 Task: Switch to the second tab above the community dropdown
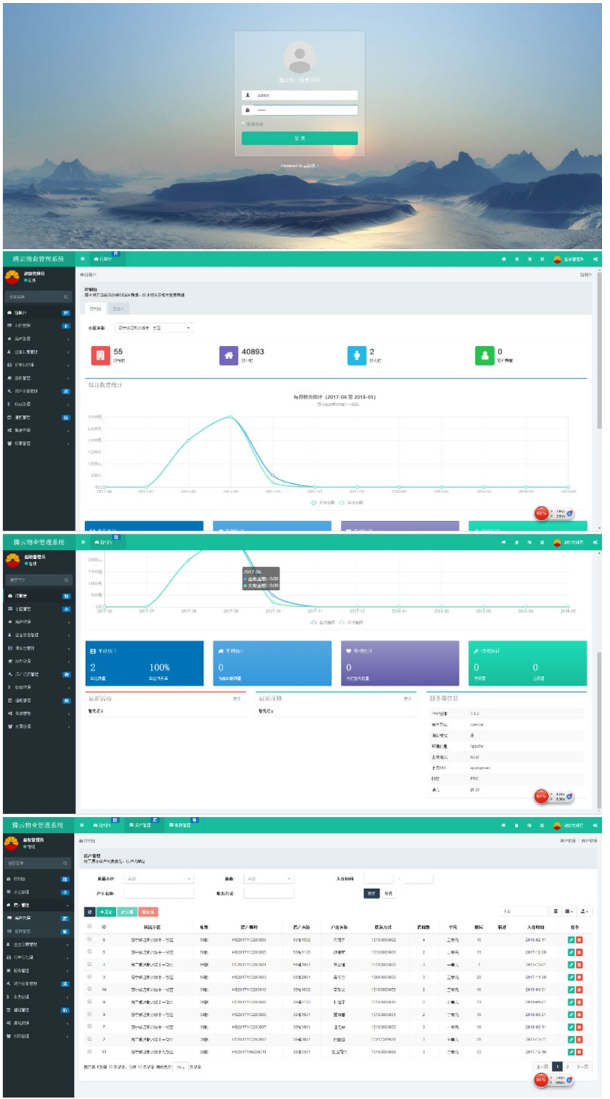pos(117,309)
